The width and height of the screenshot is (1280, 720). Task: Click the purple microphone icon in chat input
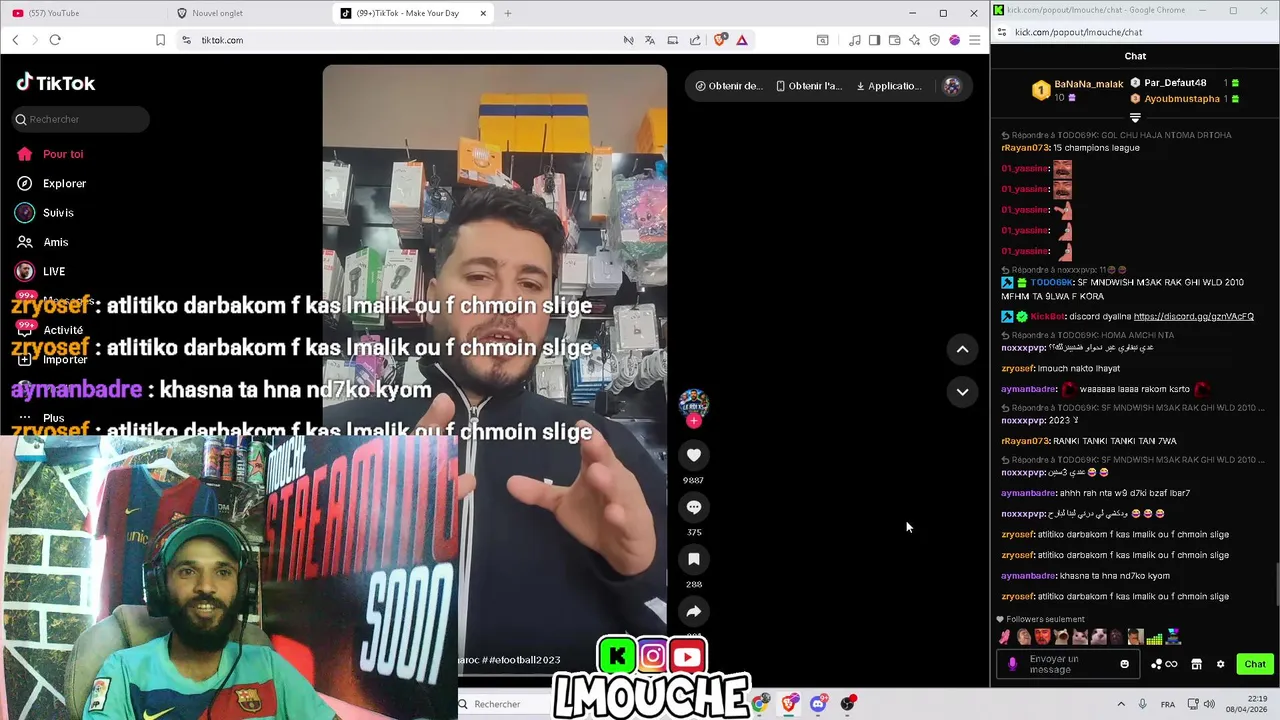[1012, 664]
